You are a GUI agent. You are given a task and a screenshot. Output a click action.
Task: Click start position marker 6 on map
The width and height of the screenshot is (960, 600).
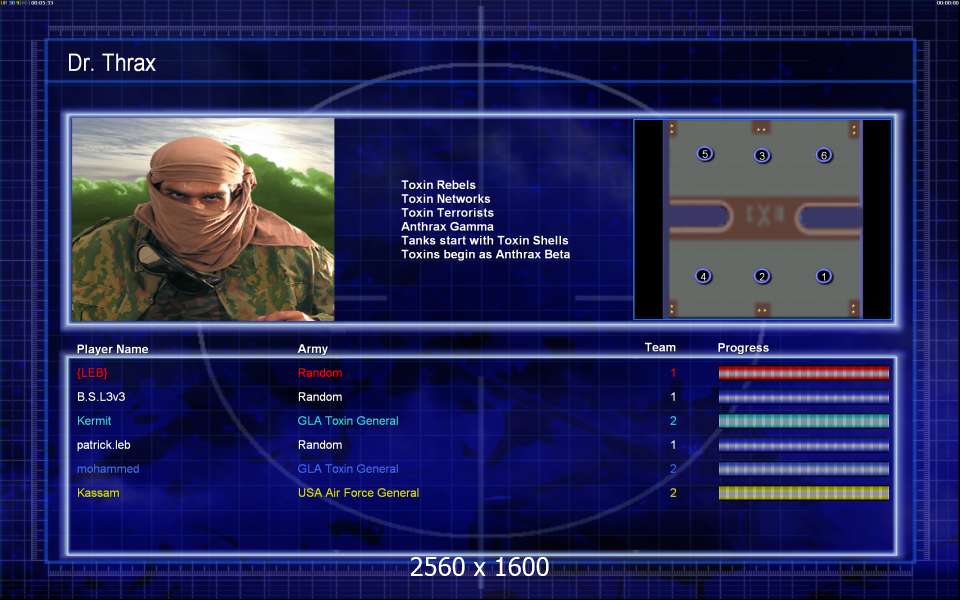tap(824, 155)
